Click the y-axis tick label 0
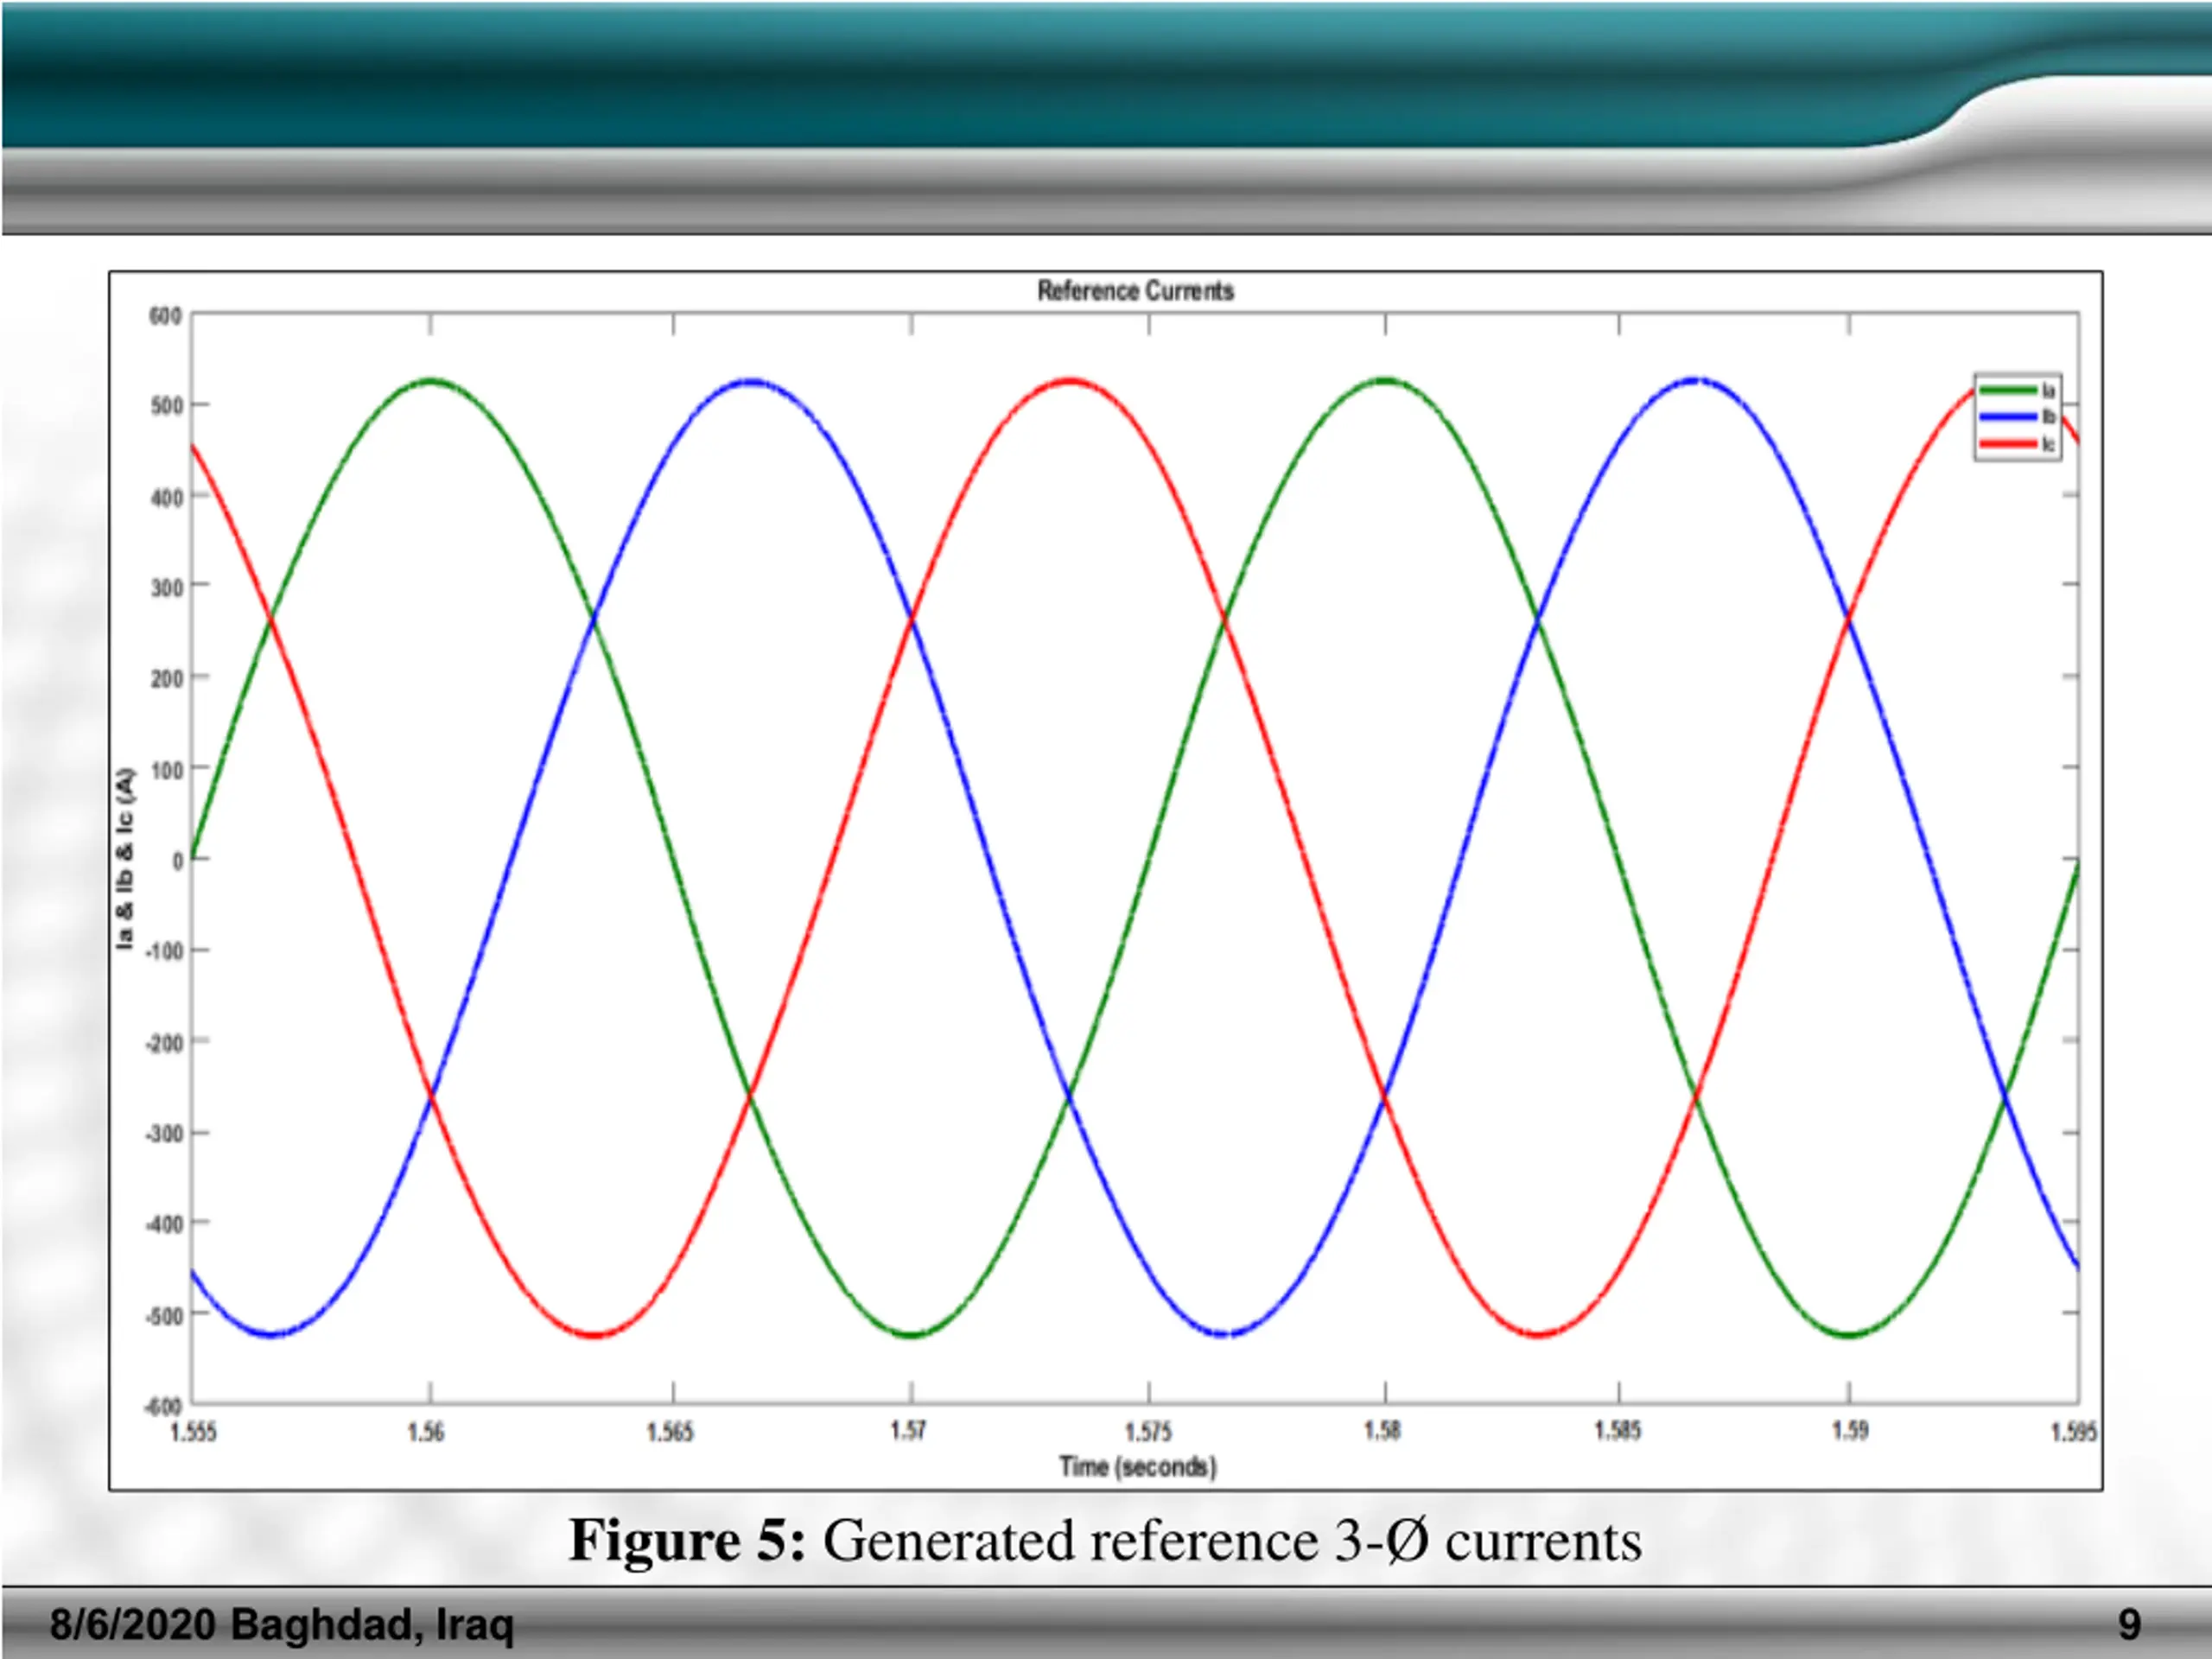The width and height of the screenshot is (2212, 1659). click(x=178, y=861)
